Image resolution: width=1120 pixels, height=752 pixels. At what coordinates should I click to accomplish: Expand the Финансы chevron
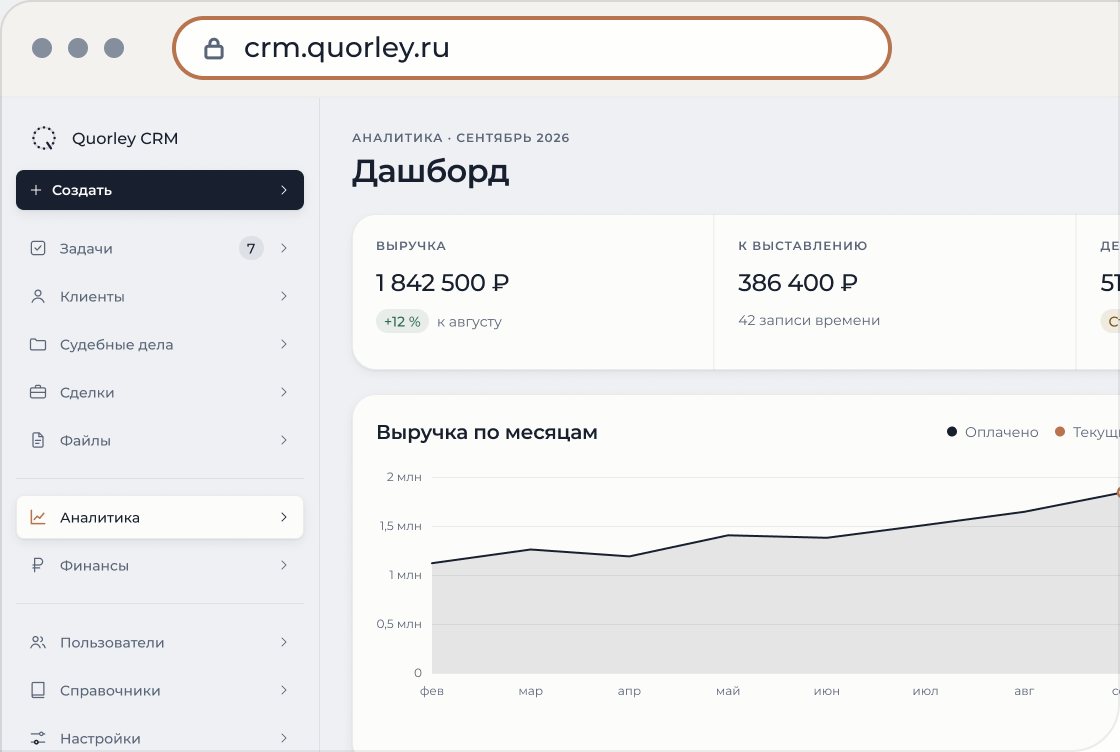pyautogui.click(x=284, y=565)
